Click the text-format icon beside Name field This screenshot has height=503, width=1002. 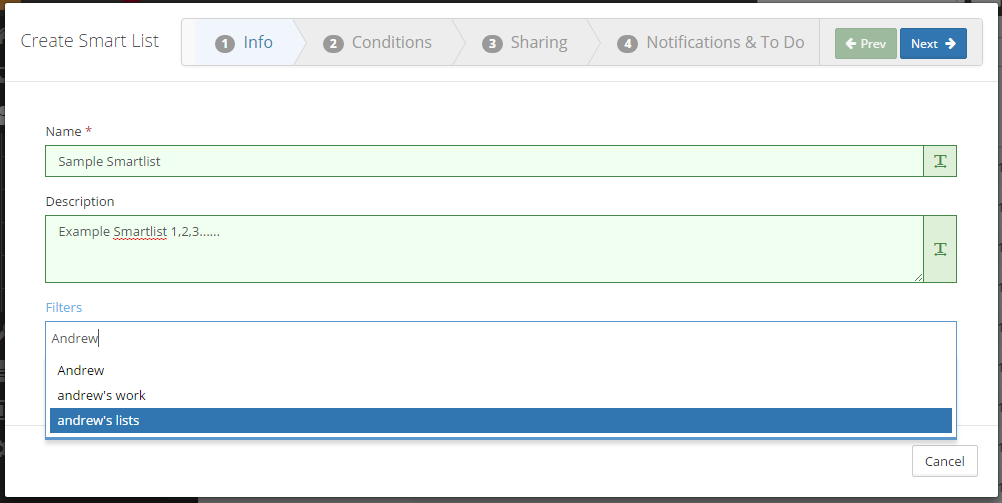(x=940, y=161)
